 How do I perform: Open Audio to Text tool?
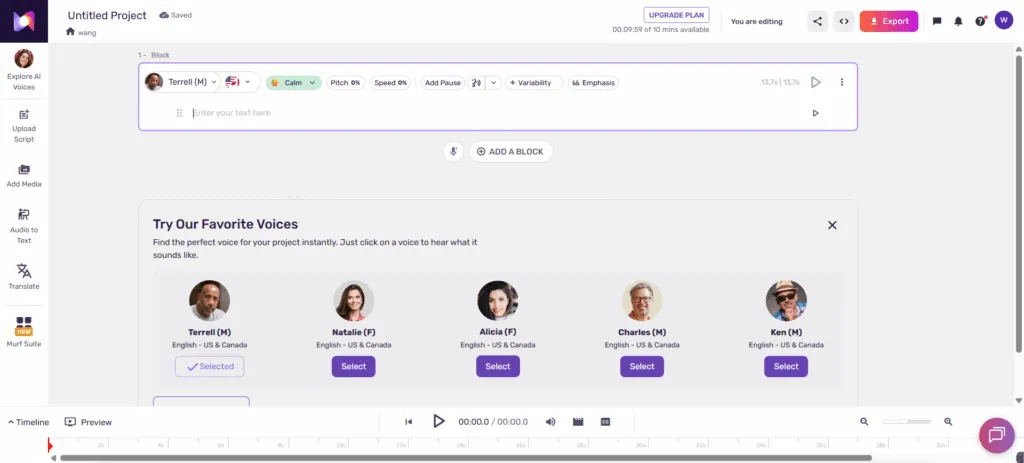[x=24, y=225]
